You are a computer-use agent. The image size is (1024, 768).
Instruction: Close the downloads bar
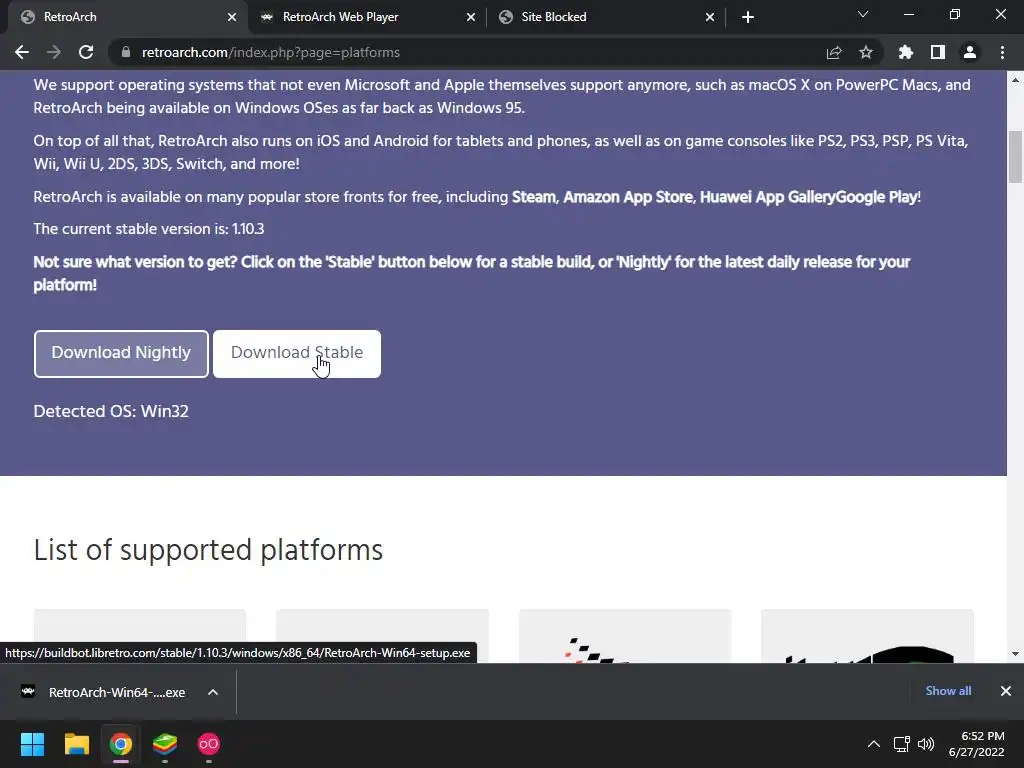1006,691
